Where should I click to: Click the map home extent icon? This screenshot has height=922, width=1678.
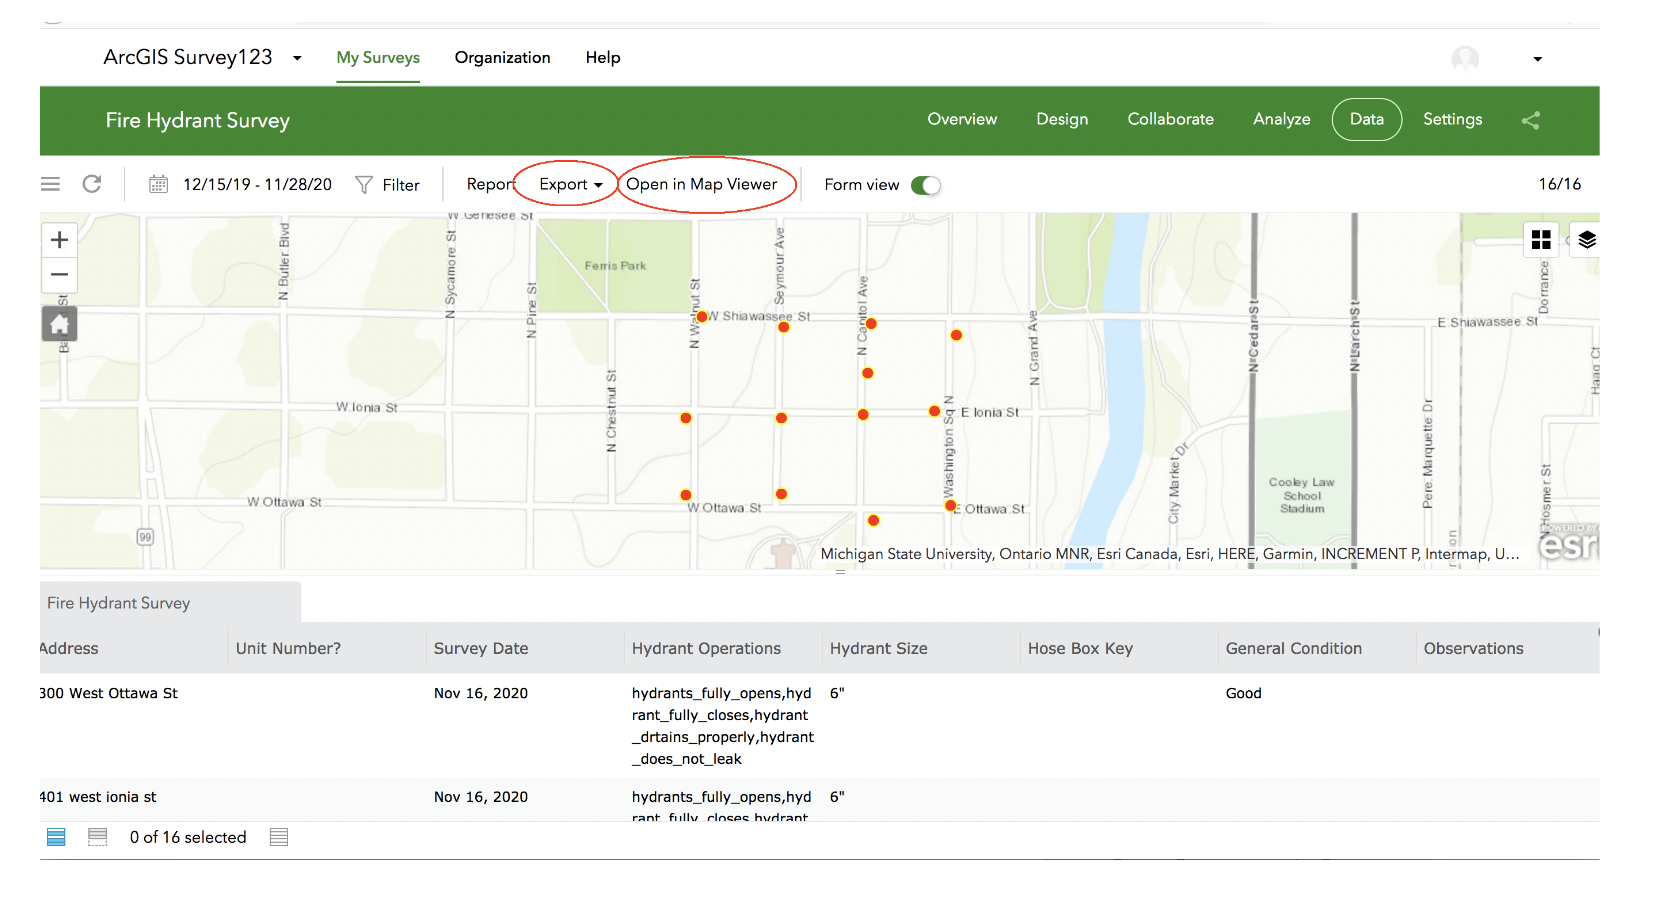point(59,324)
